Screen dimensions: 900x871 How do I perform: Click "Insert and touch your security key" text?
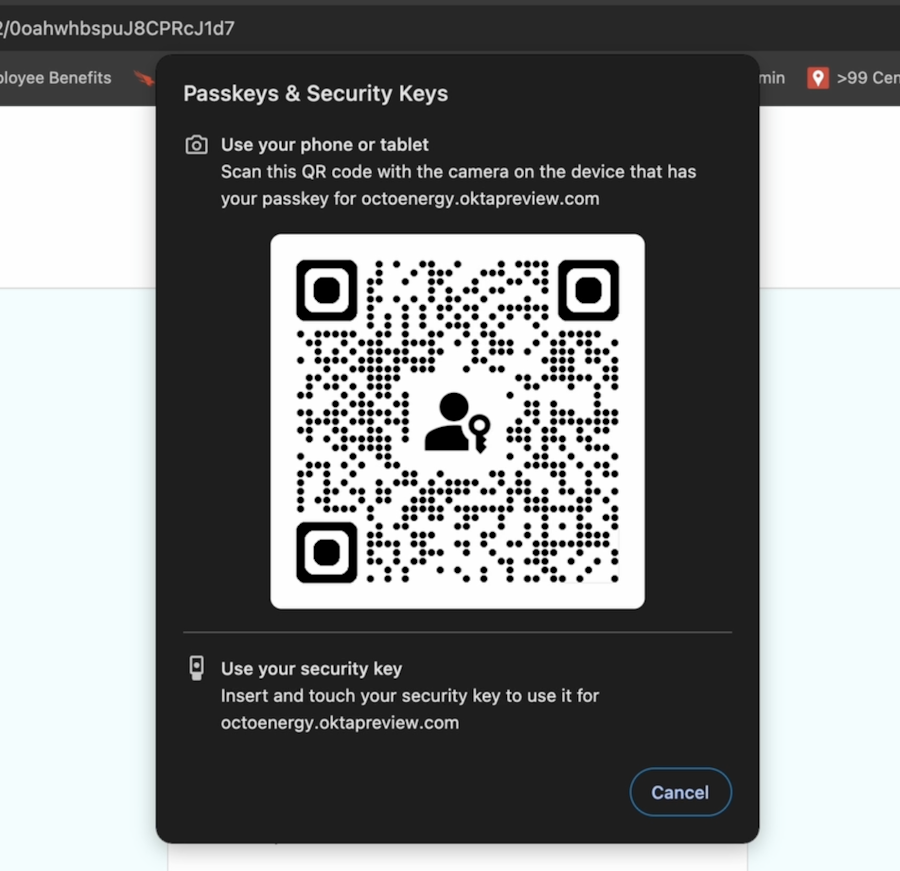pos(410,695)
